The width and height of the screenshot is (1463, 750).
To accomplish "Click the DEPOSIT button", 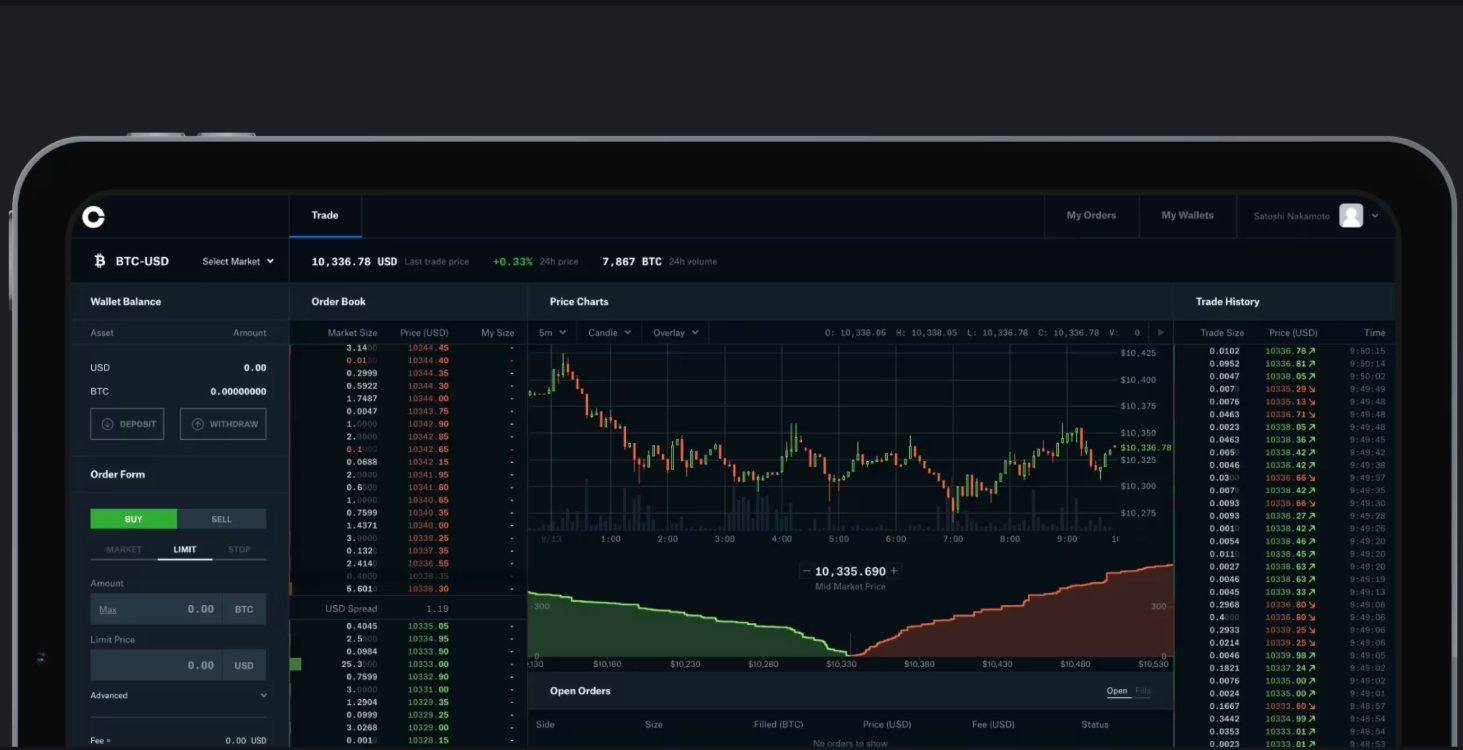I will pyautogui.click(x=127, y=424).
